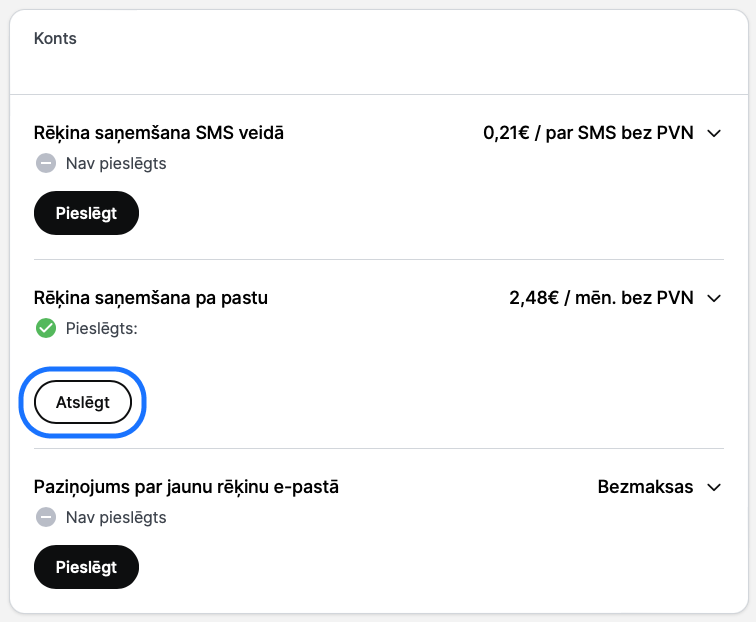Click the 0,21€ / par SMS price label
756x622 pixels.
point(588,133)
